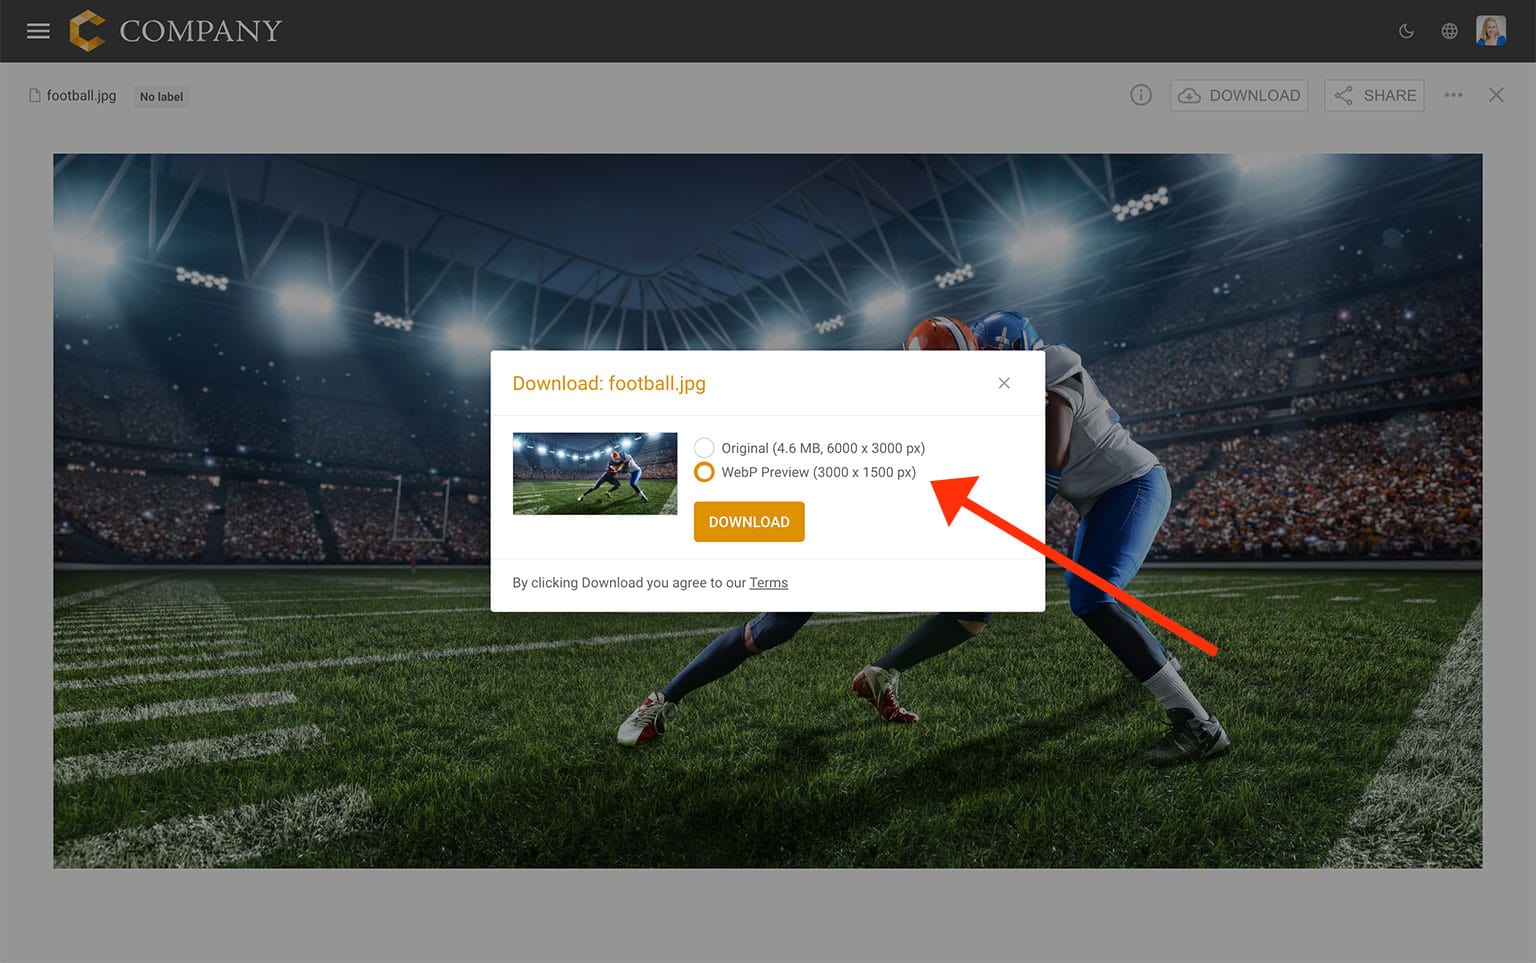The width and height of the screenshot is (1536, 963).
Task: Click the orange DOWNLOAD button in dialog
Action: [749, 522]
